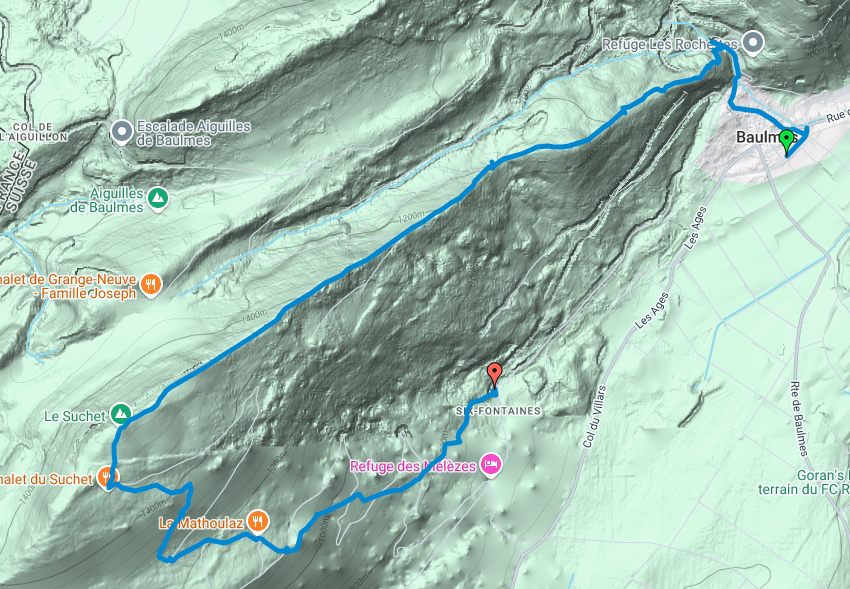This screenshot has width=850, height=589.
Task: Click the 1400m contour label near Suchet
Action: click(152, 507)
